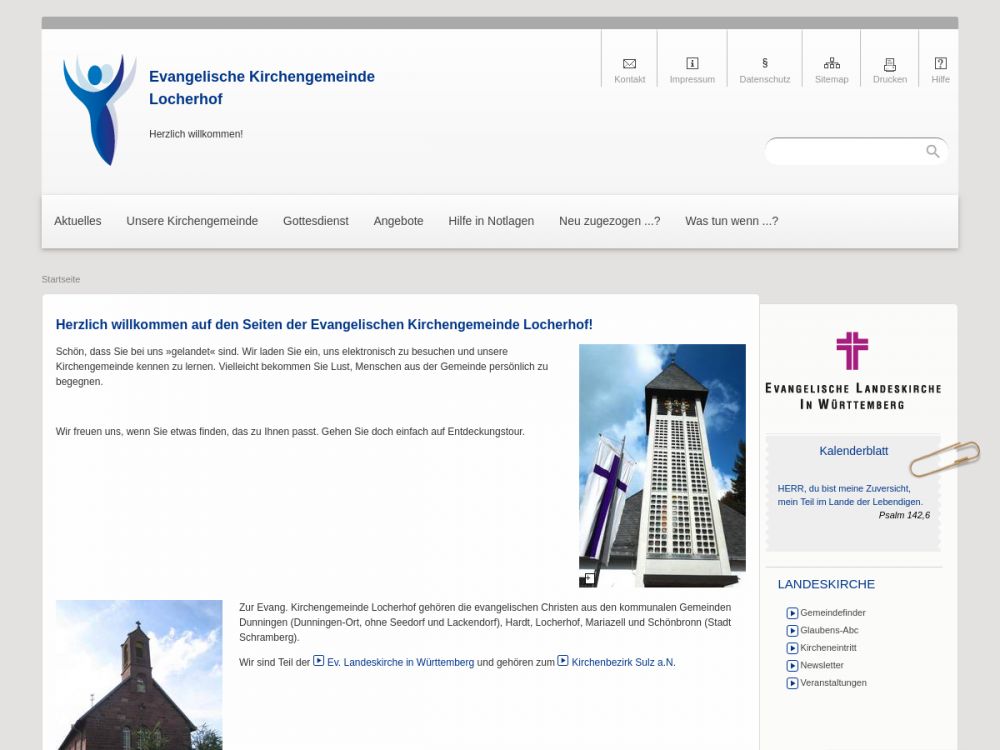Open the Gottesdienst menu
This screenshot has height=750, width=1000.
tap(315, 221)
